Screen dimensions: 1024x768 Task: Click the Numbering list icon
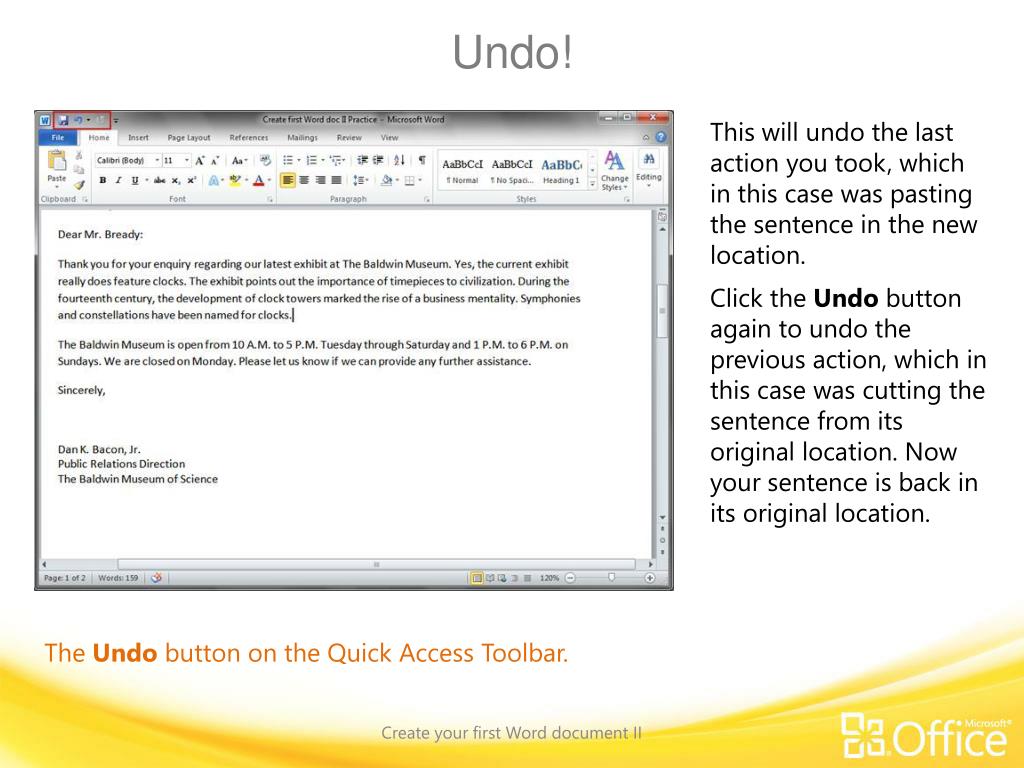[x=312, y=161]
